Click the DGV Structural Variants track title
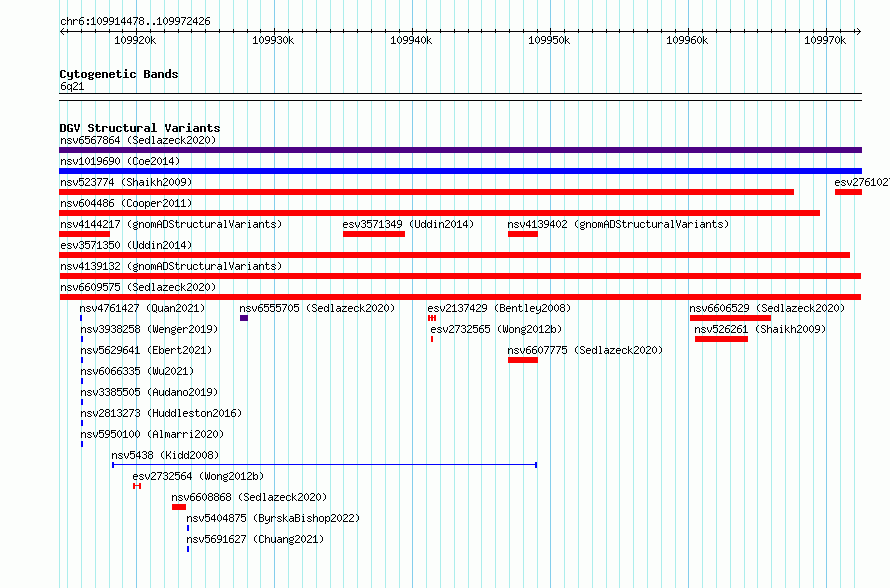This screenshot has height=588, width=890. 140,128
